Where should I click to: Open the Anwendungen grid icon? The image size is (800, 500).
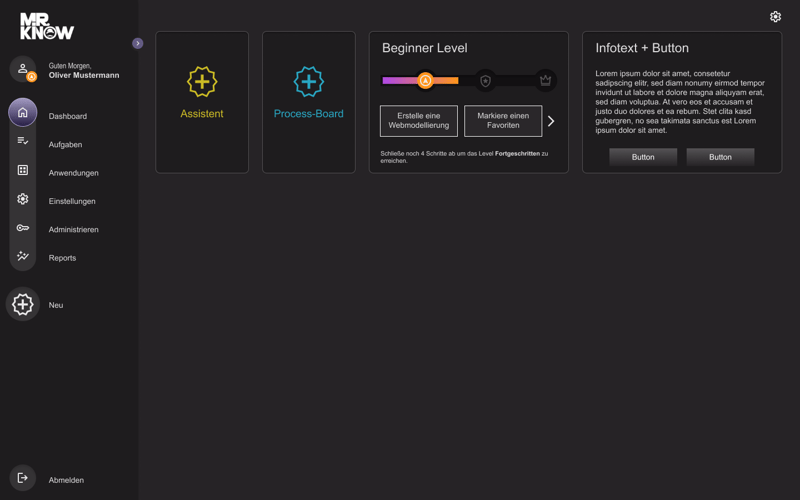(22, 170)
